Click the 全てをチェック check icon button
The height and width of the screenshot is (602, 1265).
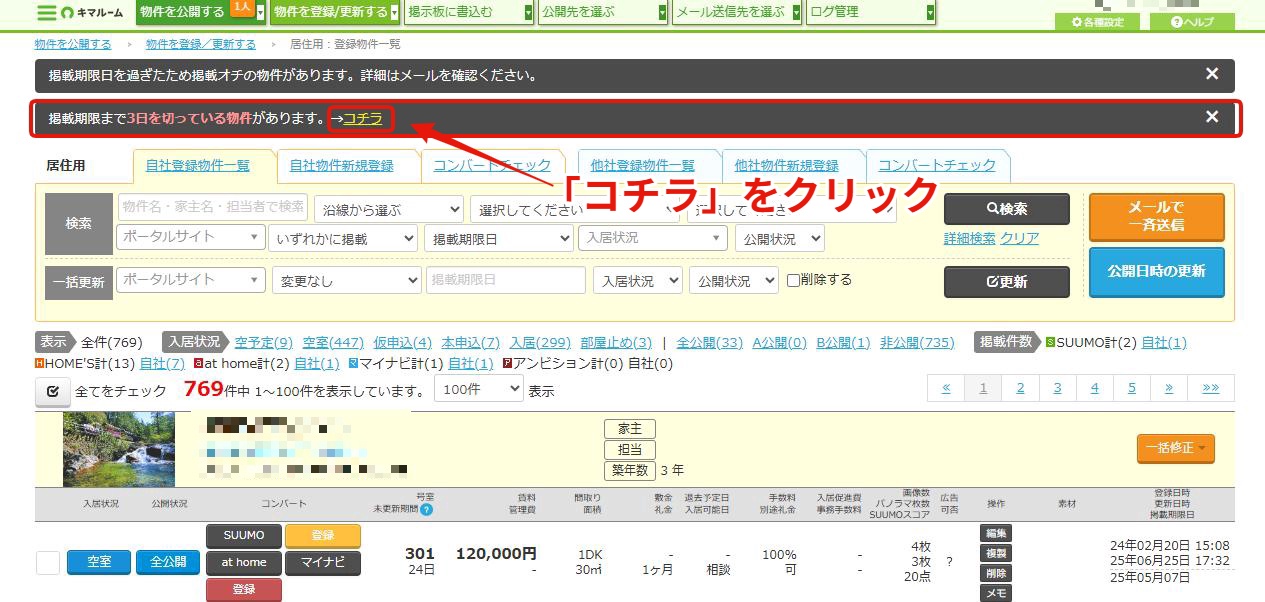[52, 392]
